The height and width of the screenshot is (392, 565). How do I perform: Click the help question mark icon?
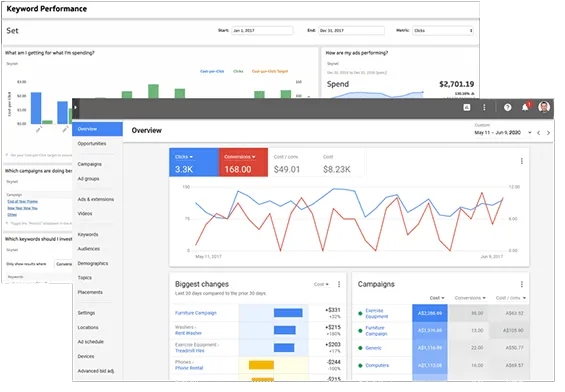507,107
